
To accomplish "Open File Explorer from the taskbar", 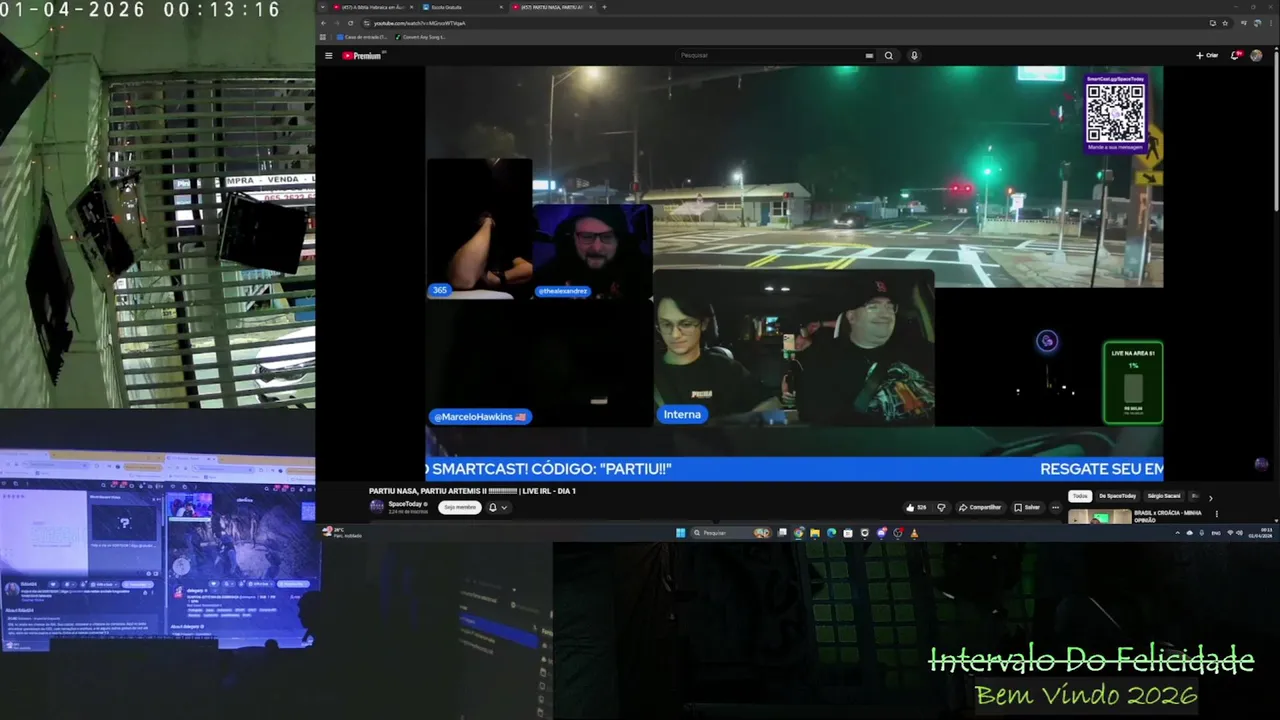I will (815, 533).
